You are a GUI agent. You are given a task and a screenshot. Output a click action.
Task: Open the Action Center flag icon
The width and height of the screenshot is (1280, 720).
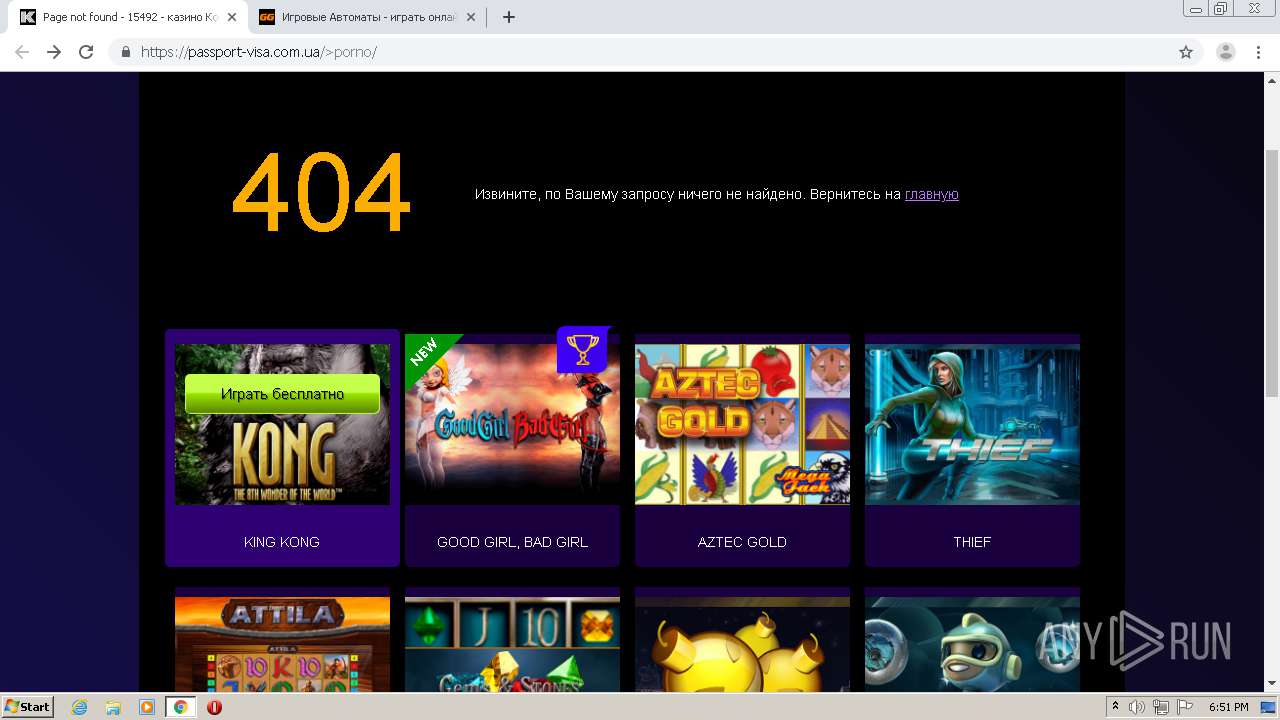(x=1185, y=707)
